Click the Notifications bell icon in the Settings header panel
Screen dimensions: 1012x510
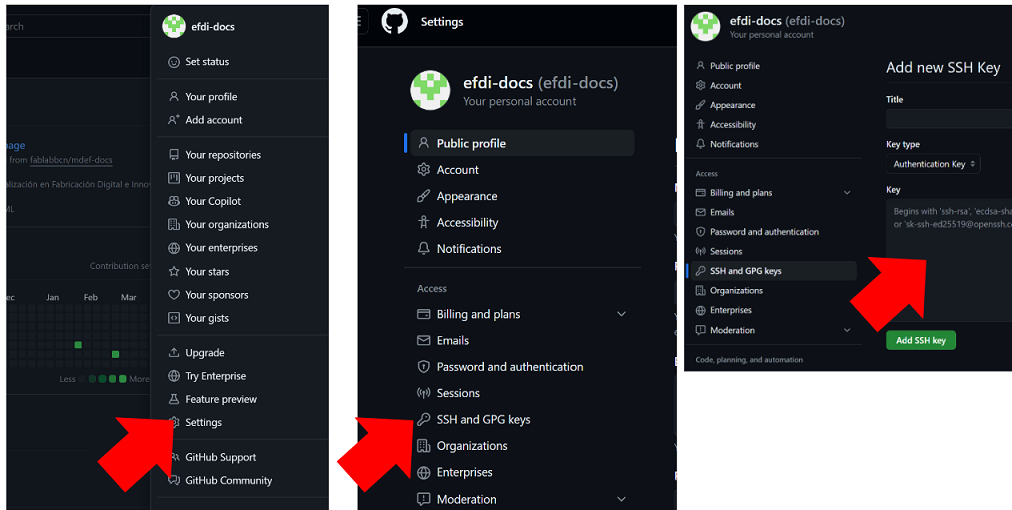click(x=423, y=249)
